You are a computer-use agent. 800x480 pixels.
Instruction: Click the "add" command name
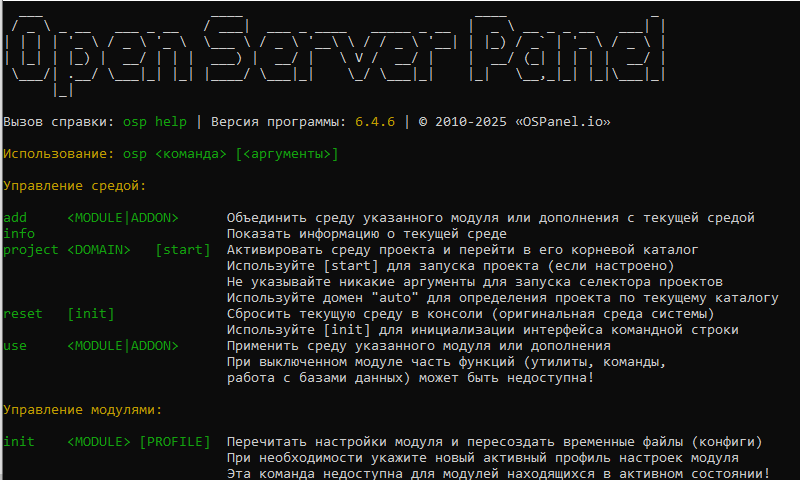[15, 218]
